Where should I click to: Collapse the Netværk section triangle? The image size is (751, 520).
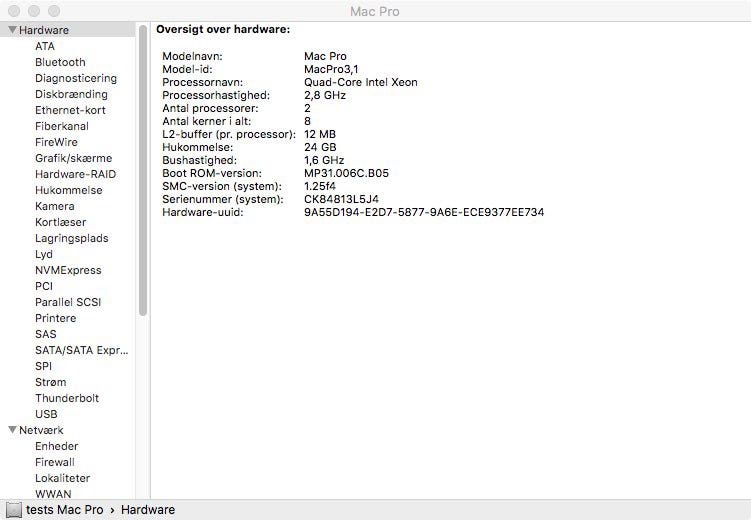12,430
